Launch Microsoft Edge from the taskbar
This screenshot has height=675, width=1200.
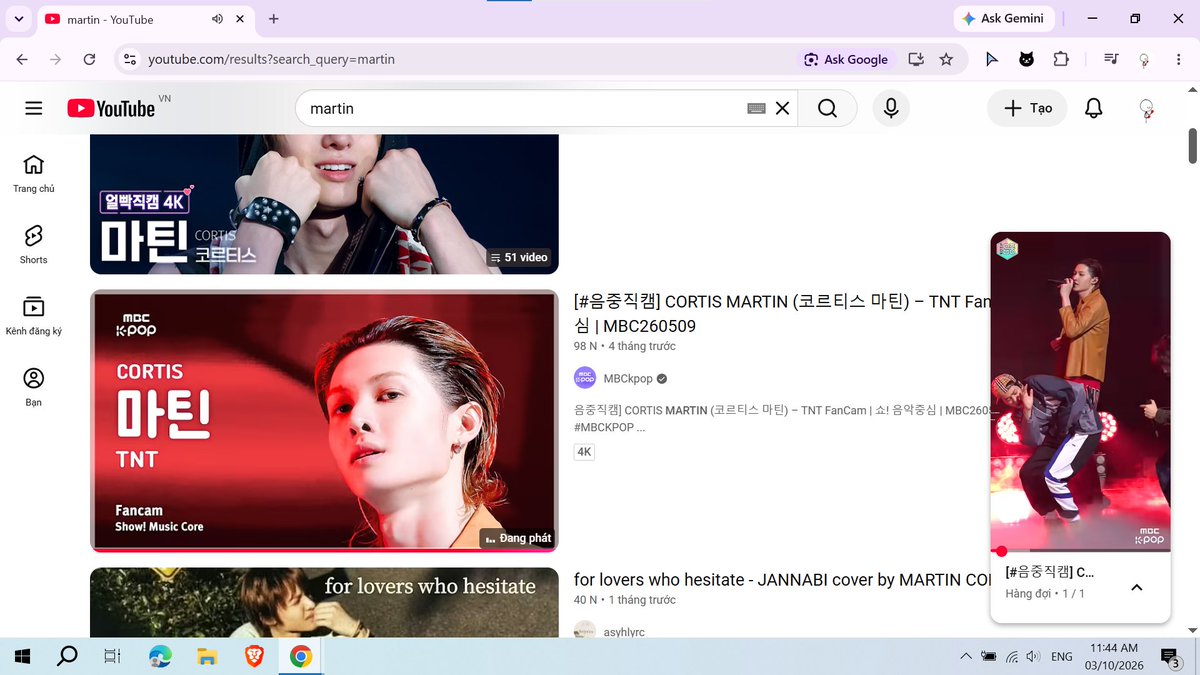click(x=160, y=656)
